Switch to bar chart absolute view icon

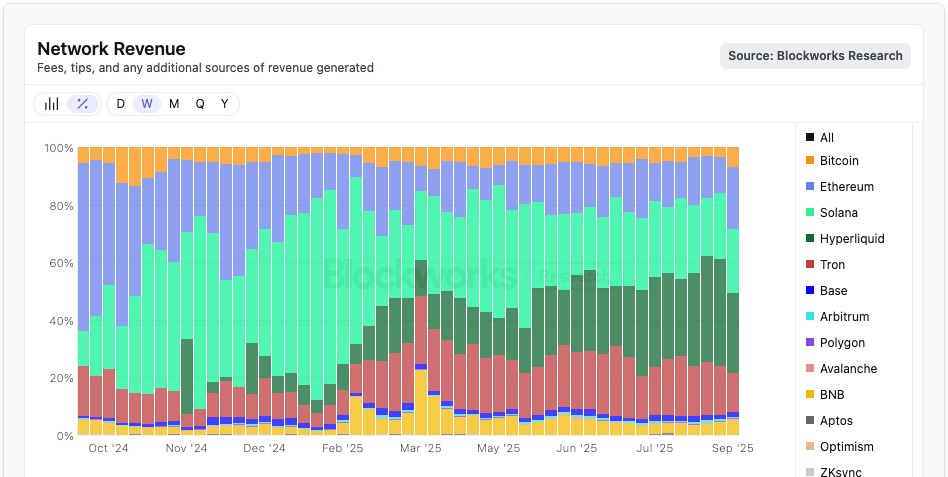pos(51,104)
